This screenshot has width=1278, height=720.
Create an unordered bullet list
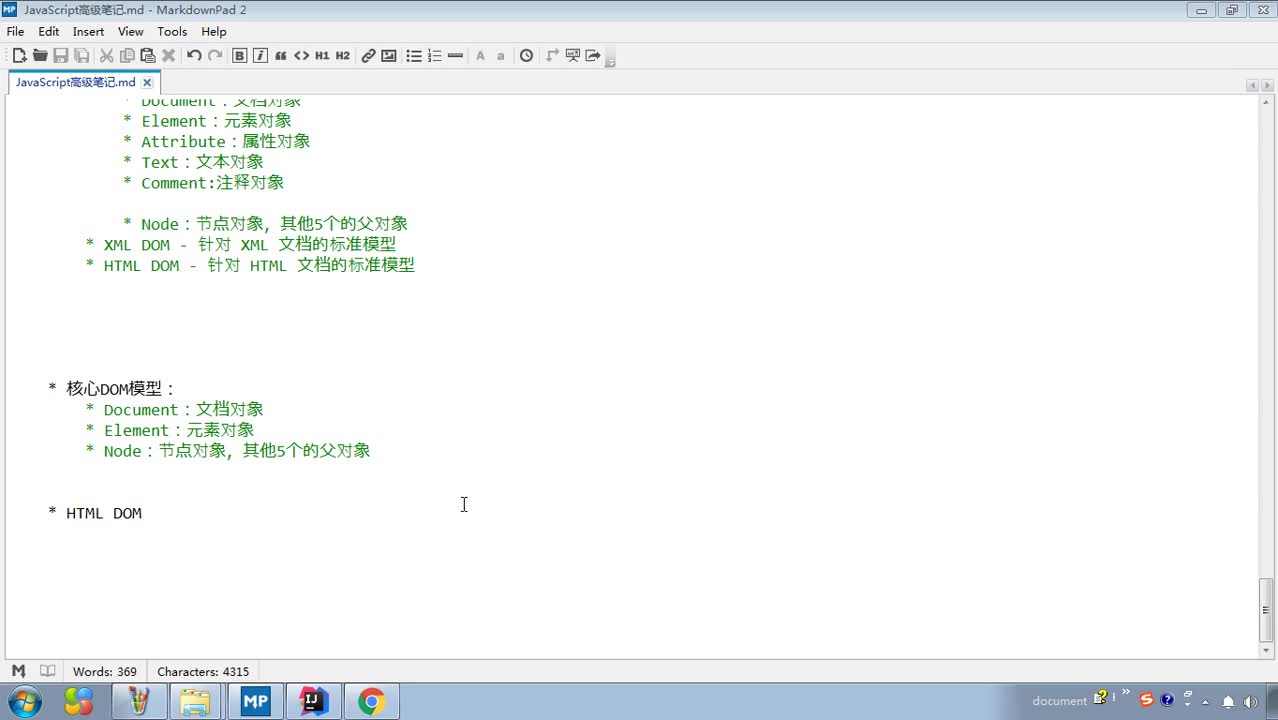(x=414, y=56)
